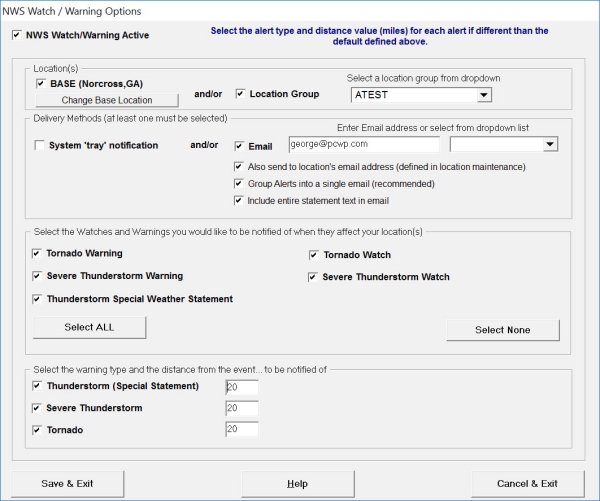The height and width of the screenshot is (501, 600).
Task: Uncheck BASE (Norcross,GA) location checkbox
Action: coord(41,83)
